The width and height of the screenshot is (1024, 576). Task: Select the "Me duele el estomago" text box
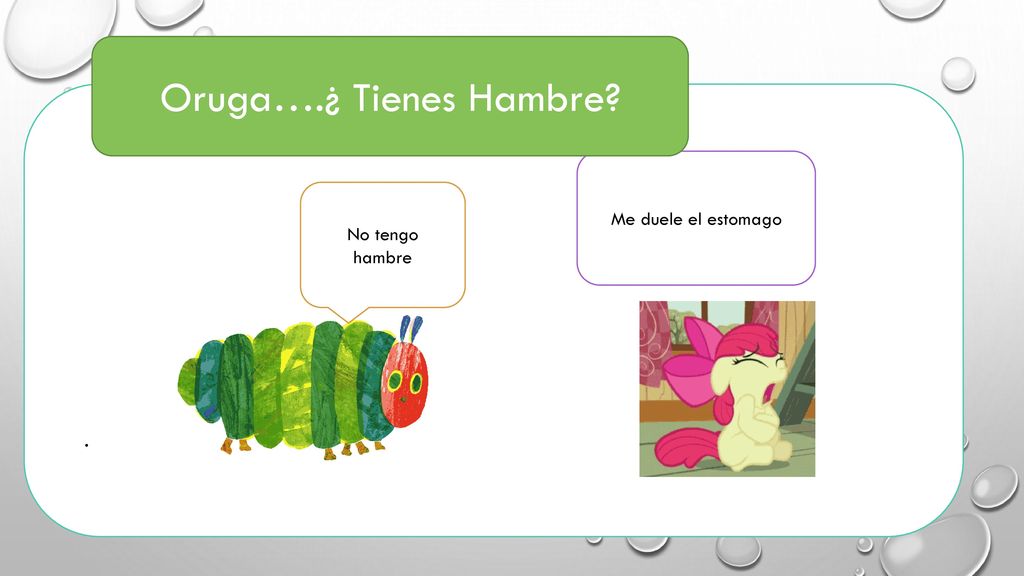click(696, 218)
